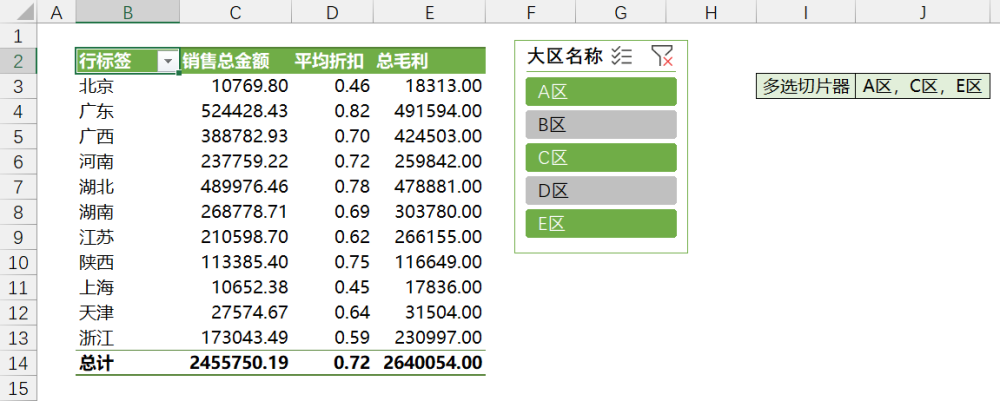Click the grand total 2455750.19
This screenshot has height=401, width=1000.
click(x=235, y=363)
